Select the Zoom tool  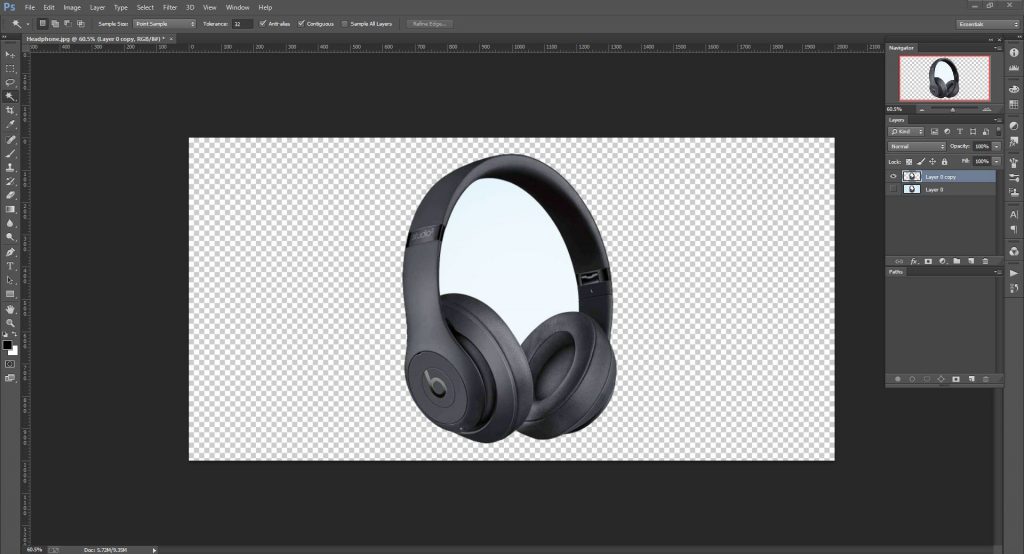10,323
